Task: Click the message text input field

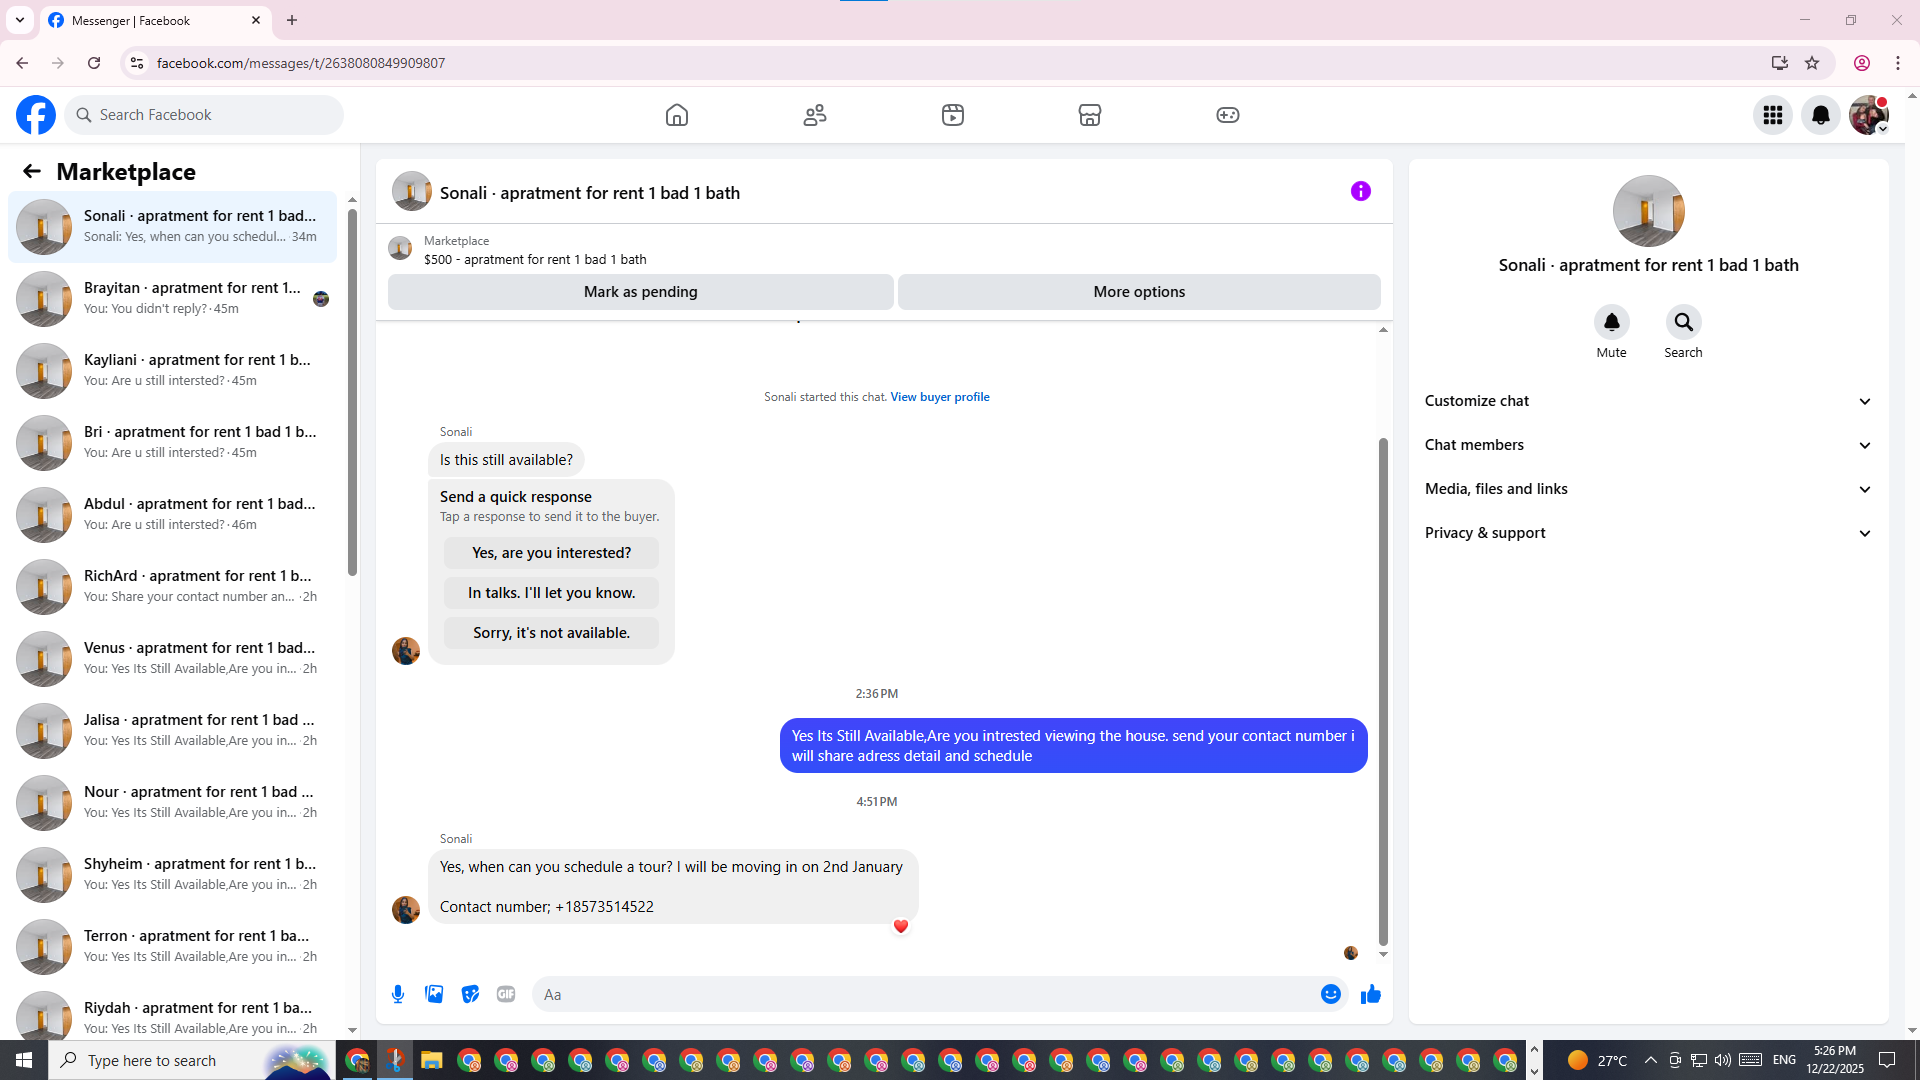Action: pyautogui.click(x=920, y=994)
